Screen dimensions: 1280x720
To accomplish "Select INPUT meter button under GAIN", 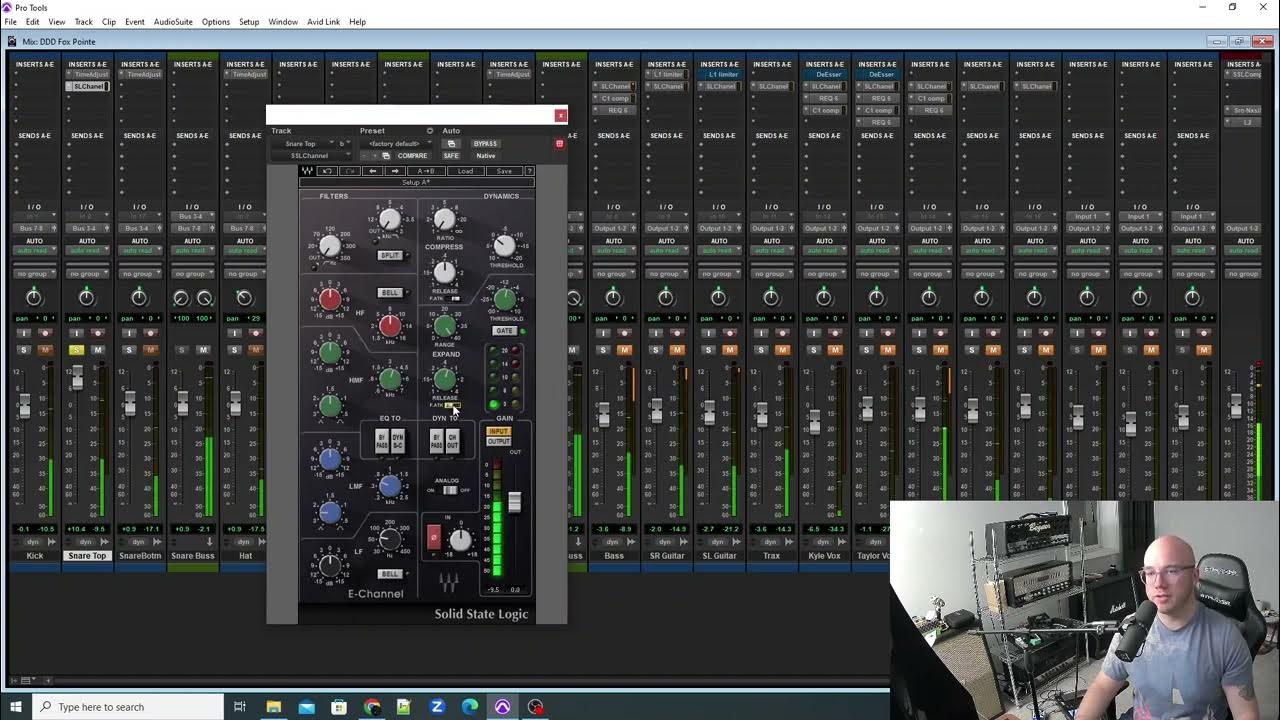I will pyautogui.click(x=499, y=431).
